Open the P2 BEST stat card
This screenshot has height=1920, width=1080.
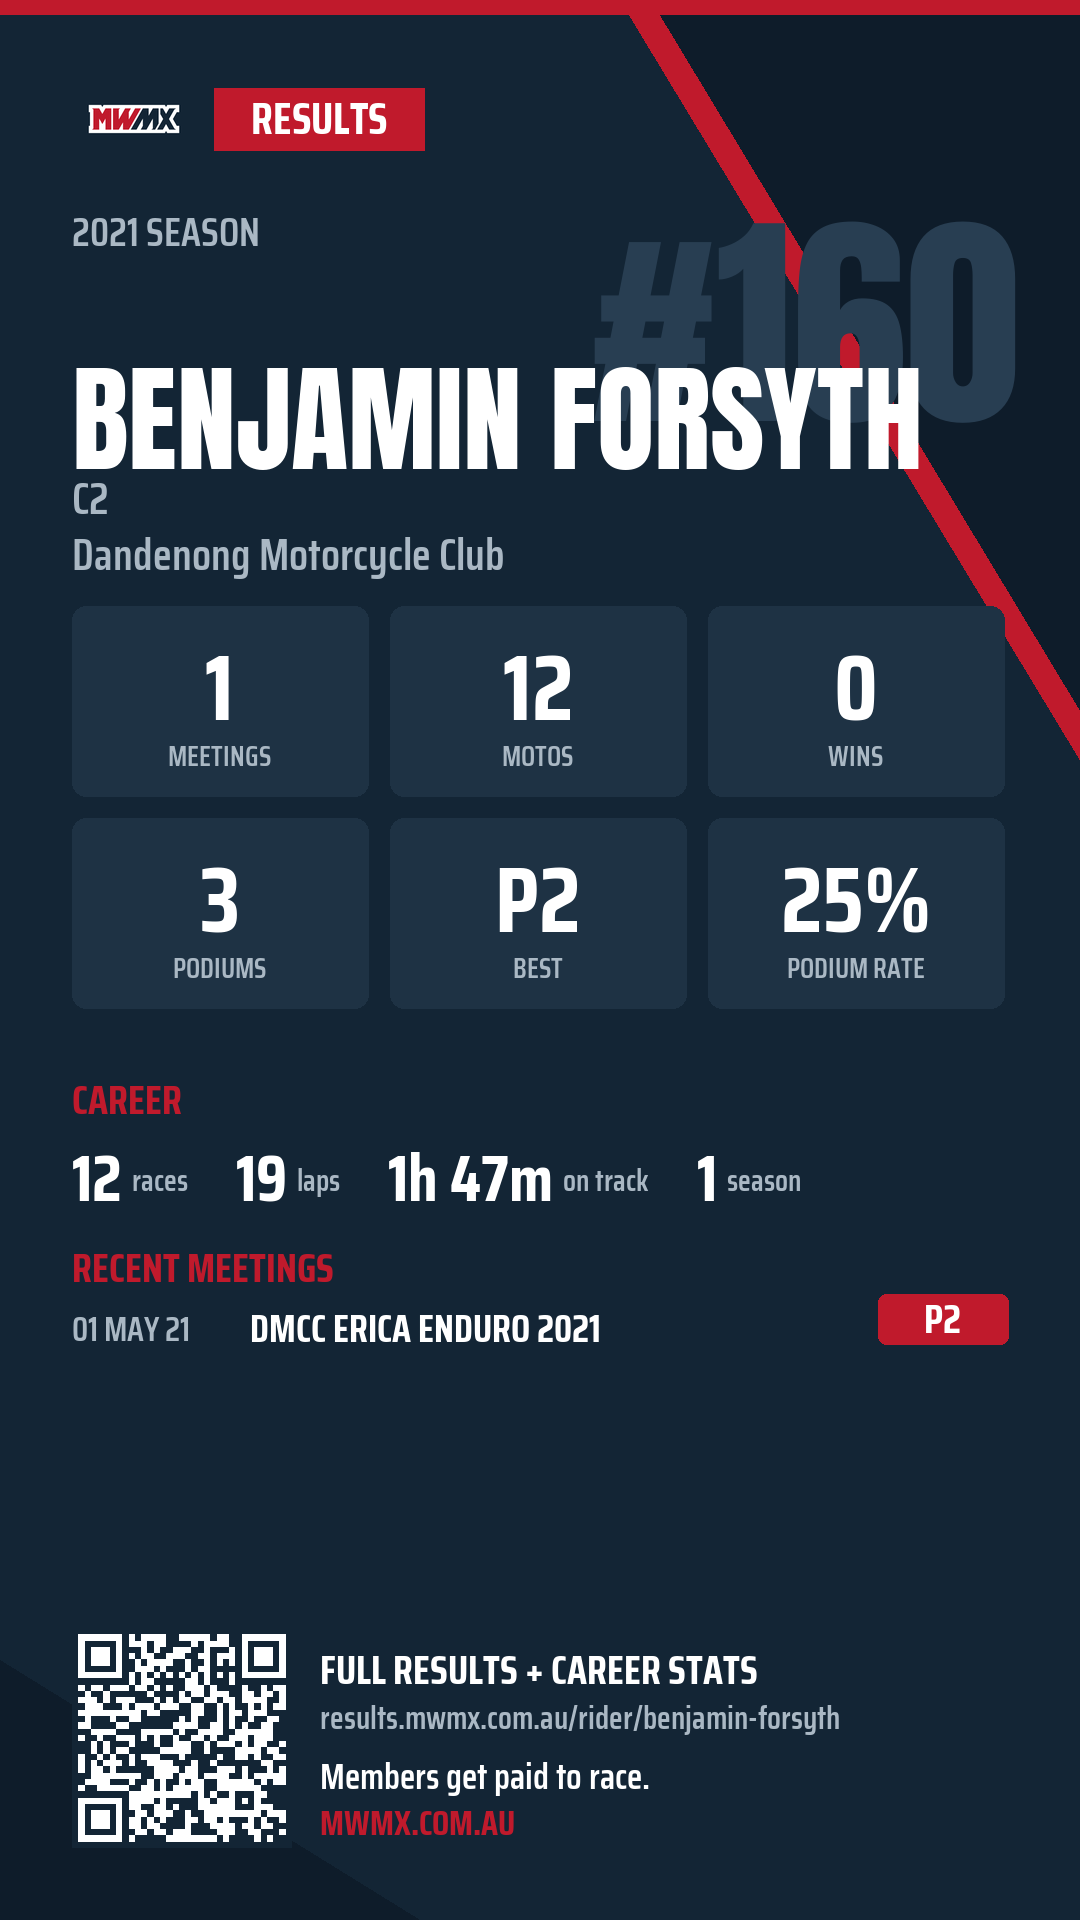(538, 913)
